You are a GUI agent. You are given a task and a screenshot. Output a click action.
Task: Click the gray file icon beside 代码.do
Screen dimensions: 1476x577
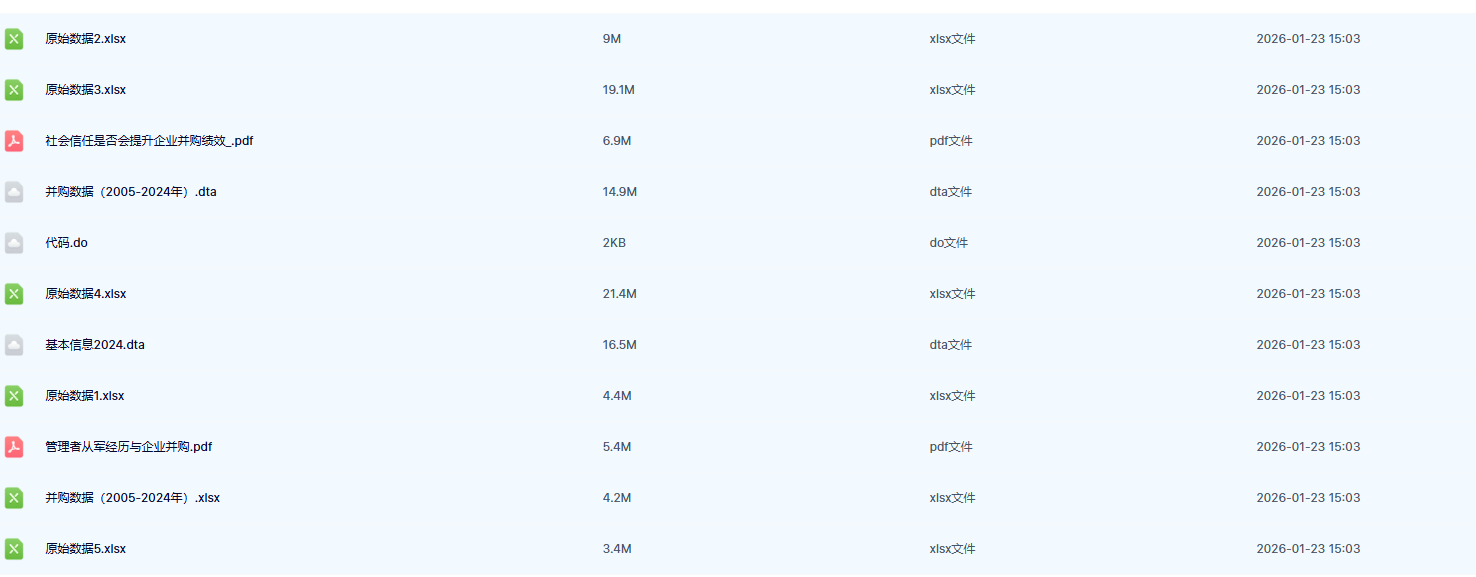point(14,243)
